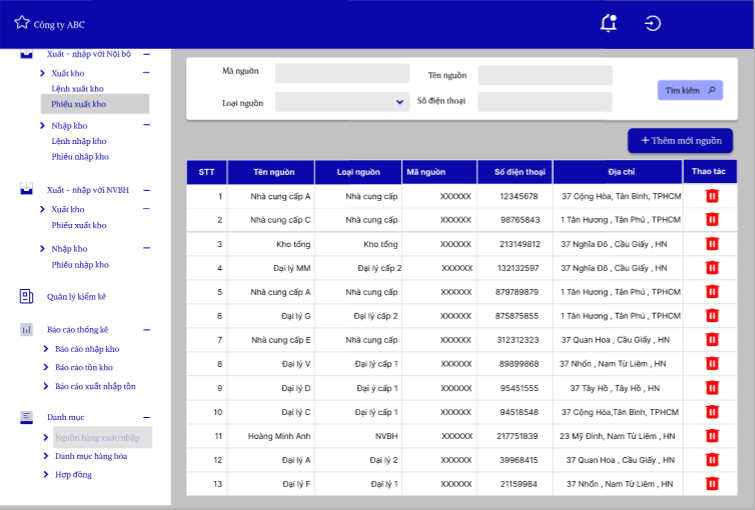Open the notifications bell icon
This screenshot has width=755, height=510.
609,23
